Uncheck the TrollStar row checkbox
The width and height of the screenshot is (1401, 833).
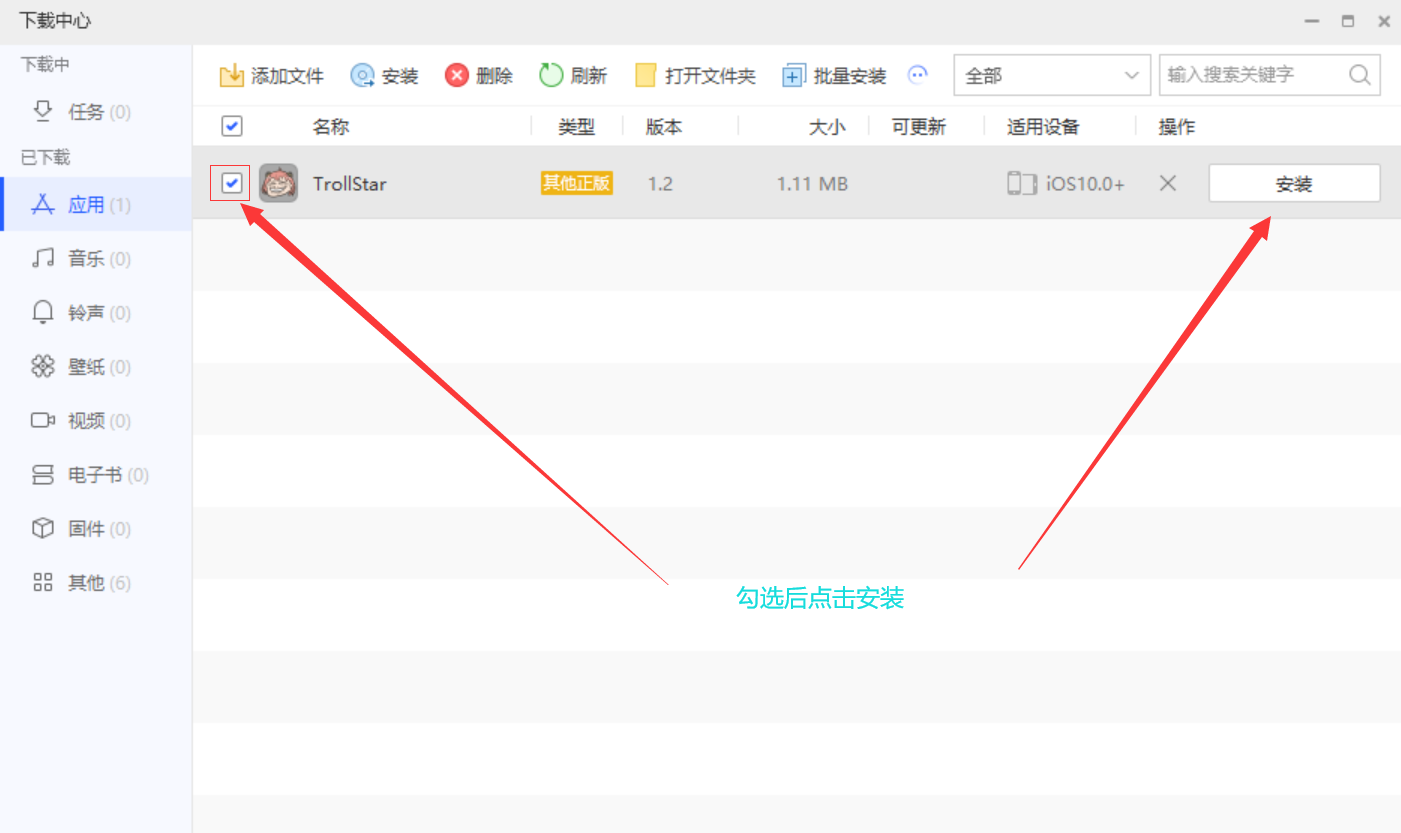click(x=231, y=183)
